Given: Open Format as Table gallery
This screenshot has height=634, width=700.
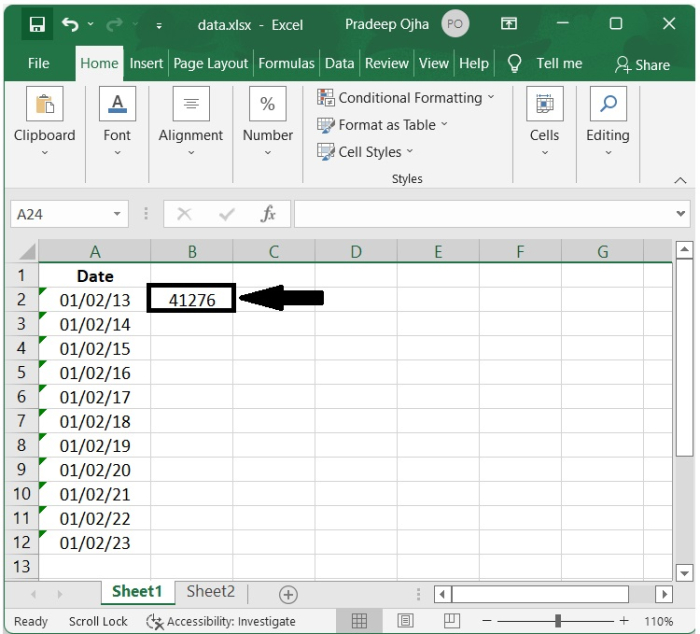Looking at the screenshot, I should (382, 125).
